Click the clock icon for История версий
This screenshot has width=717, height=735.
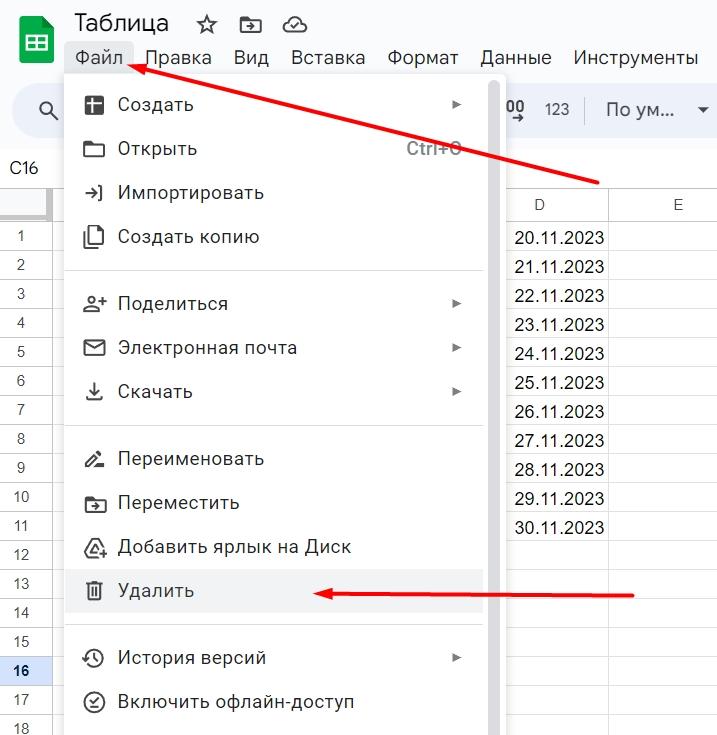click(94, 658)
